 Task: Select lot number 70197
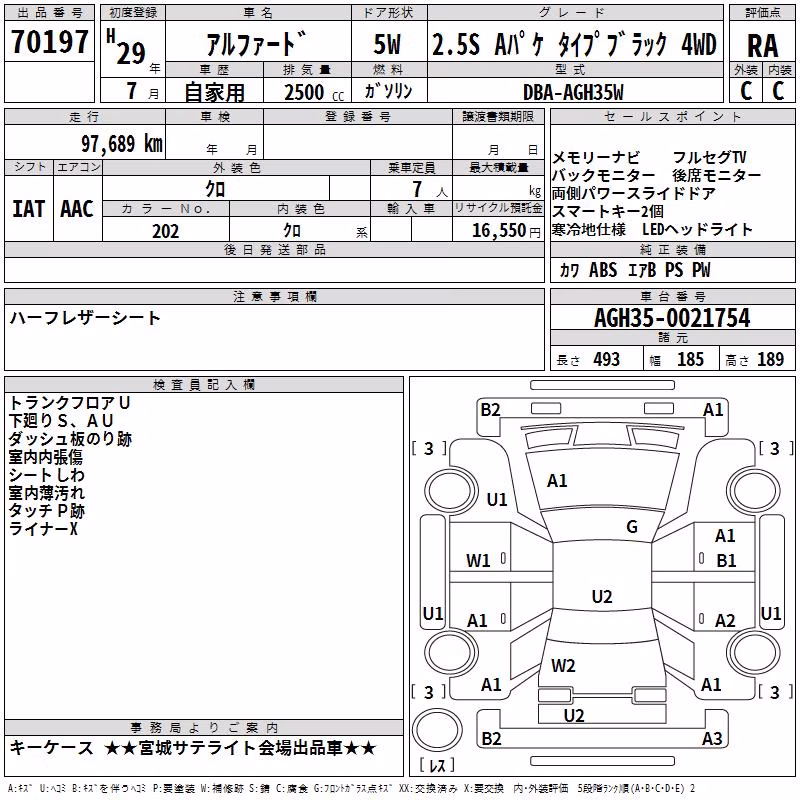tap(49, 42)
